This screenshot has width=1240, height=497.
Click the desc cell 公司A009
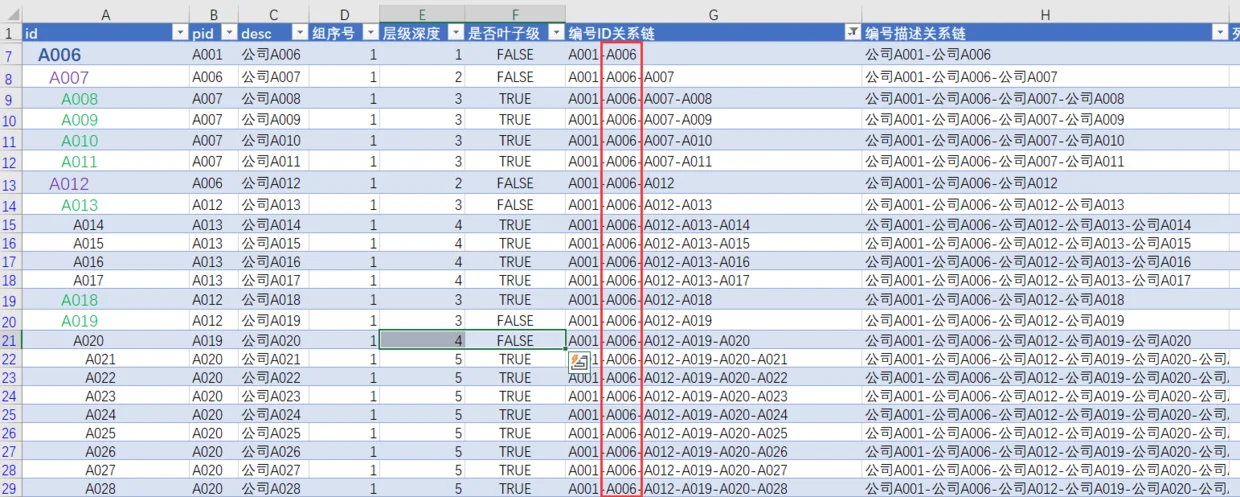(x=271, y=120)
